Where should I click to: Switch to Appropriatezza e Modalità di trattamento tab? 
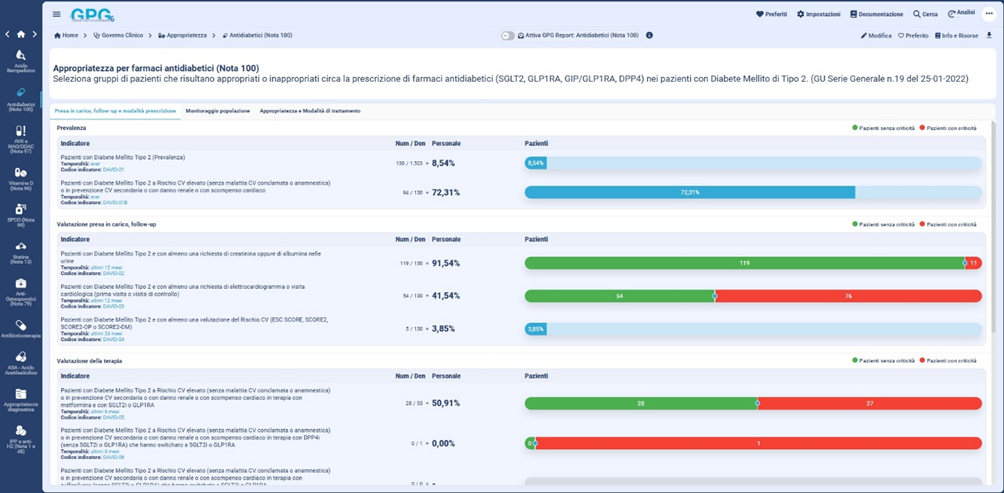(x=309, y=111)
